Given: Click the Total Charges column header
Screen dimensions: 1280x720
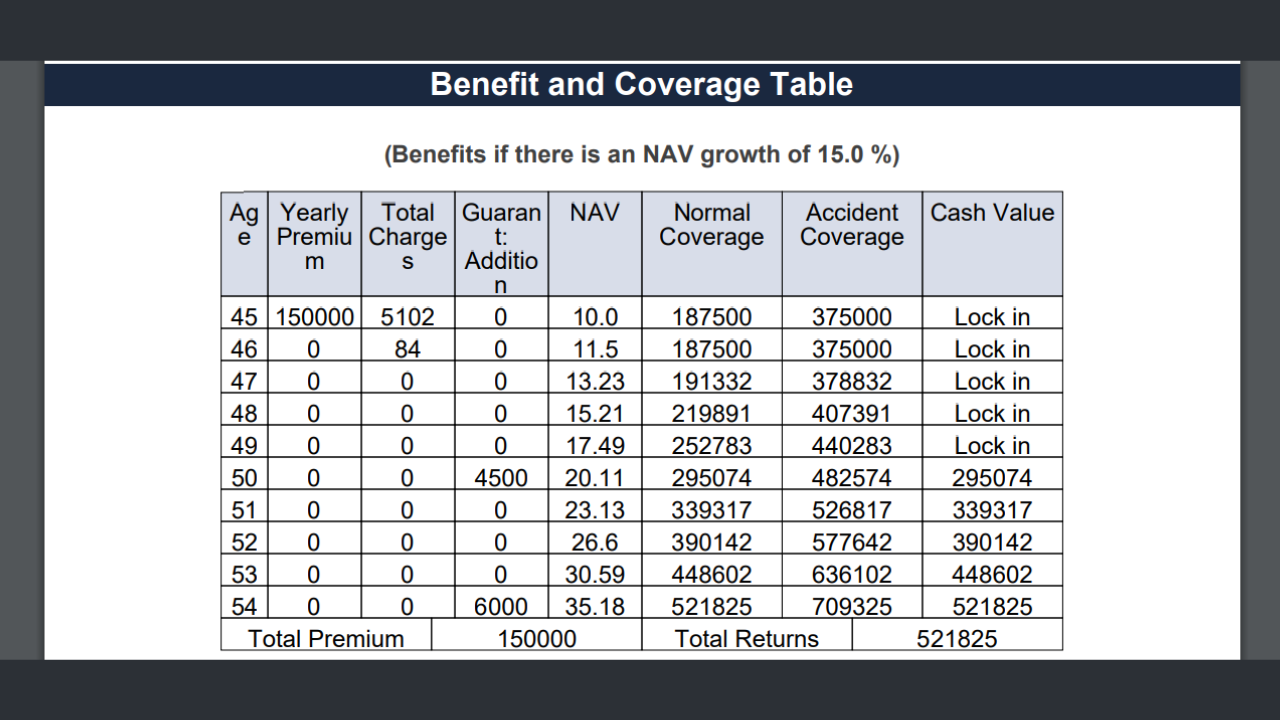Looking at the screenshot, I should coord(407,237).
